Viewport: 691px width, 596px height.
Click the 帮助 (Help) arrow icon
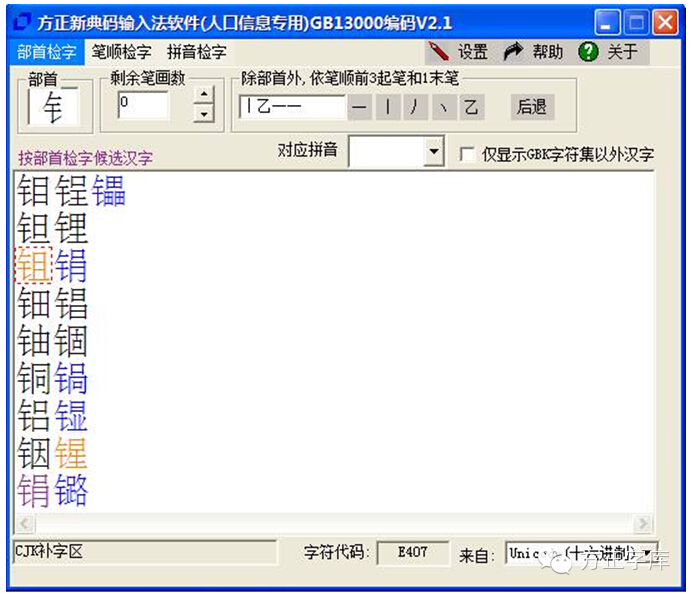point(513,52)
